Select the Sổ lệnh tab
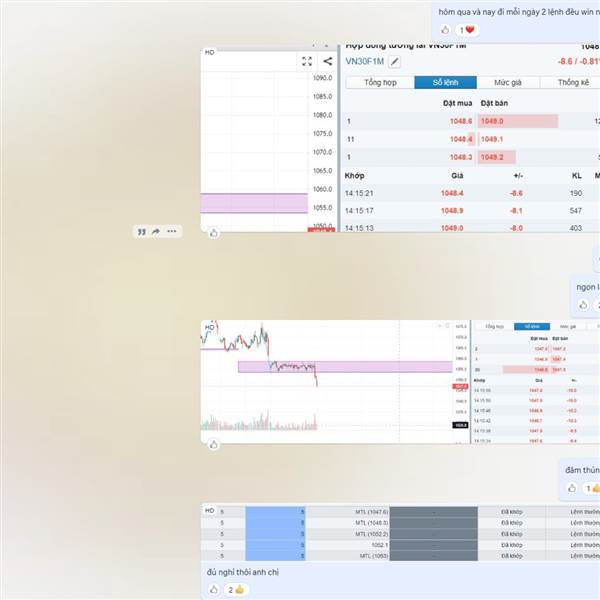This screenshot has height=600, width=600. click(x=445, y=82)
